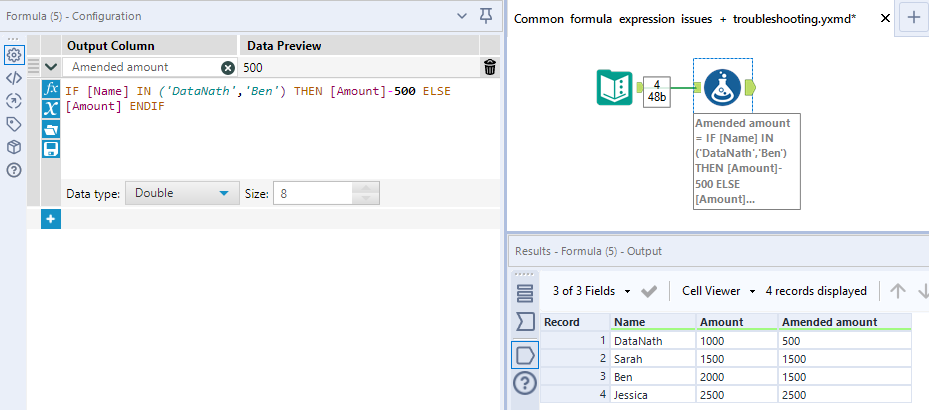Screen dimensions: 929x410
Task: Select the Amount 2000 cell
Action: (737, 377)
